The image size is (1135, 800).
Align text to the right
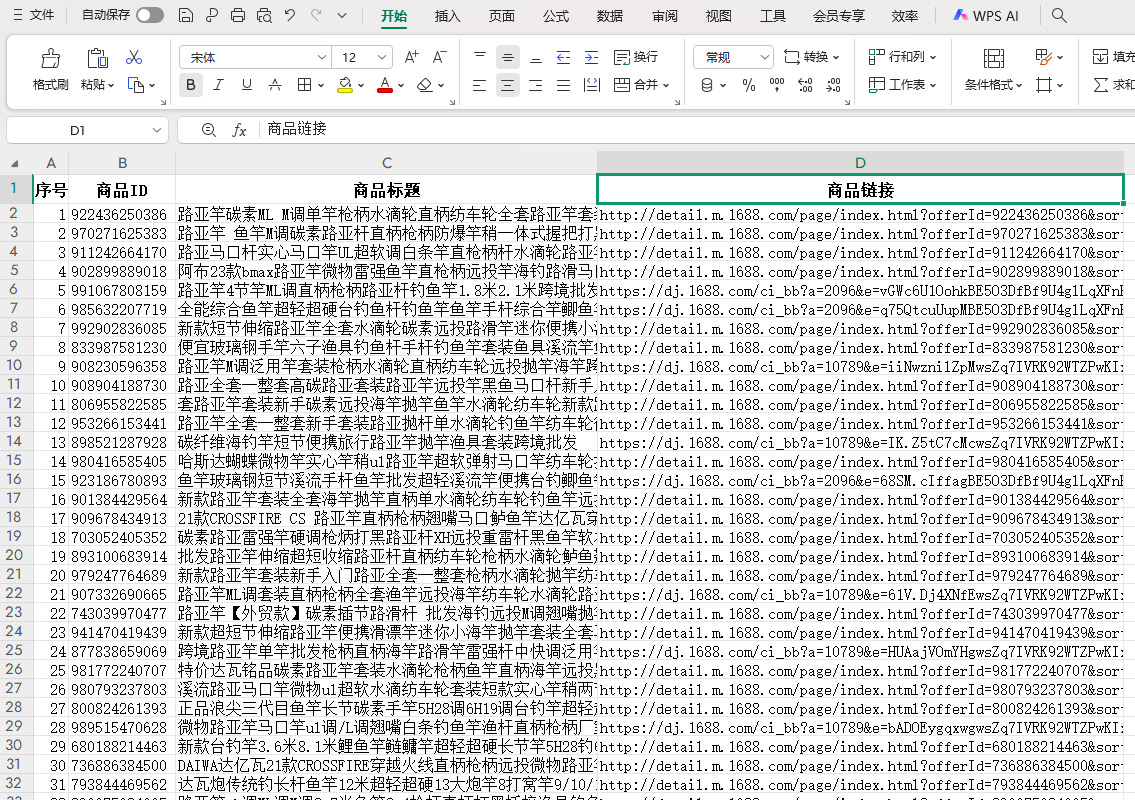coord(536,85)
